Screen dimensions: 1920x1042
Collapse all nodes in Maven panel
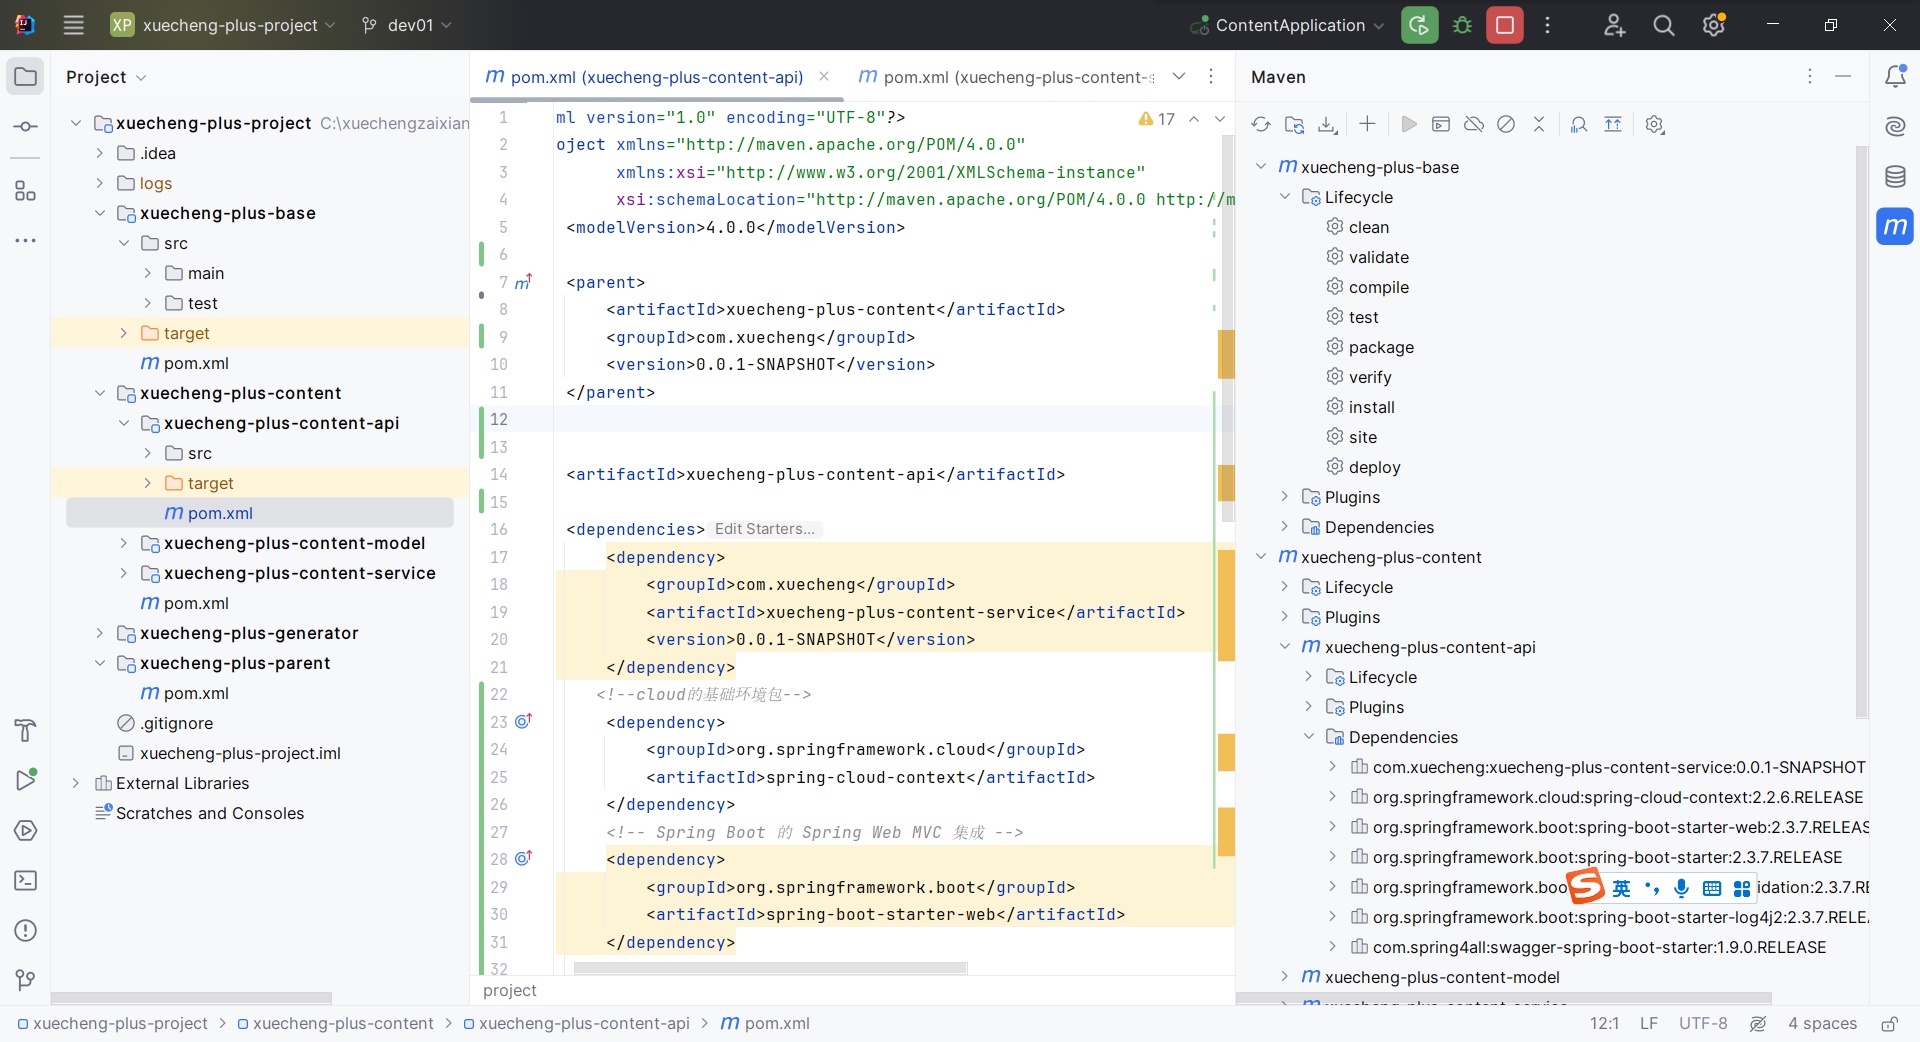coord(1539,124)
